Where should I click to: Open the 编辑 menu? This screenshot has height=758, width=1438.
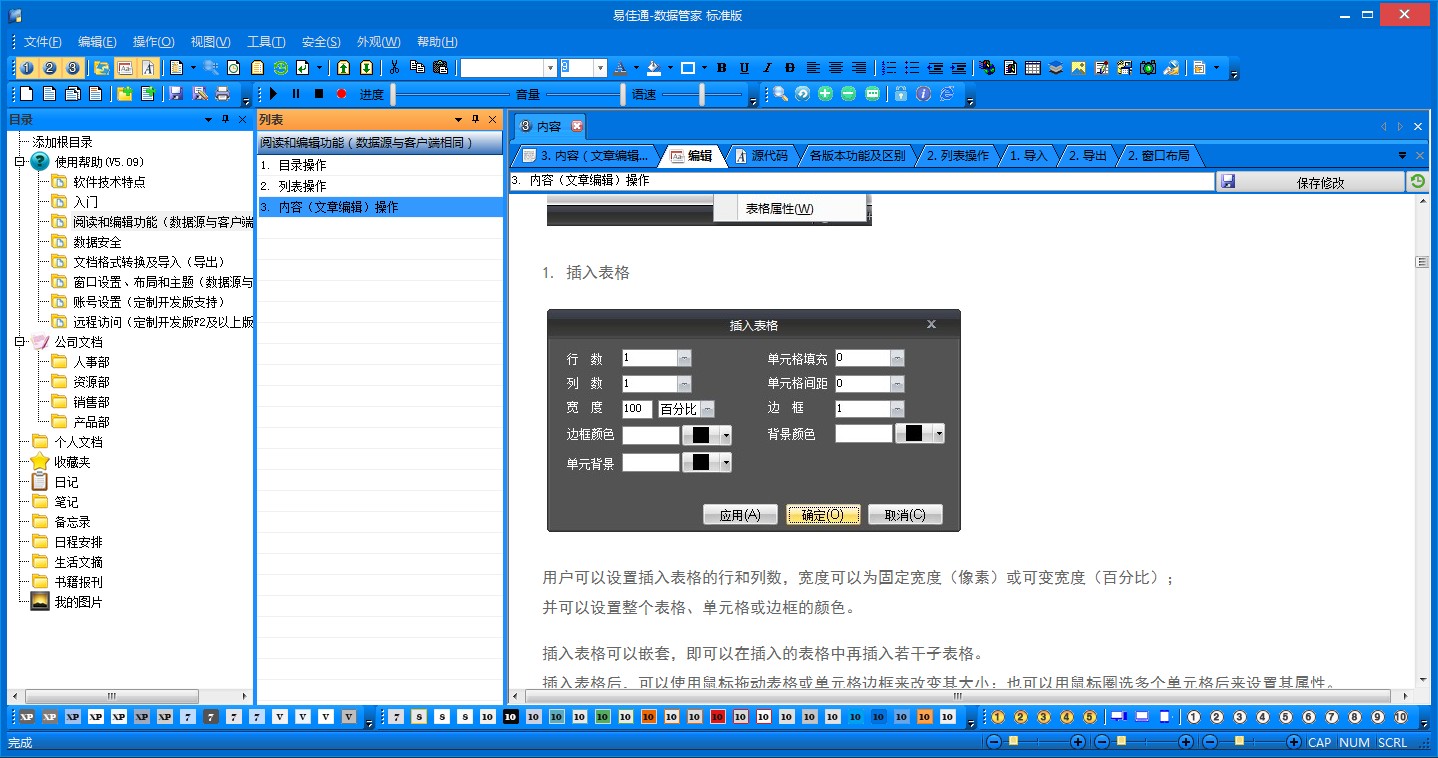(97, 42)
